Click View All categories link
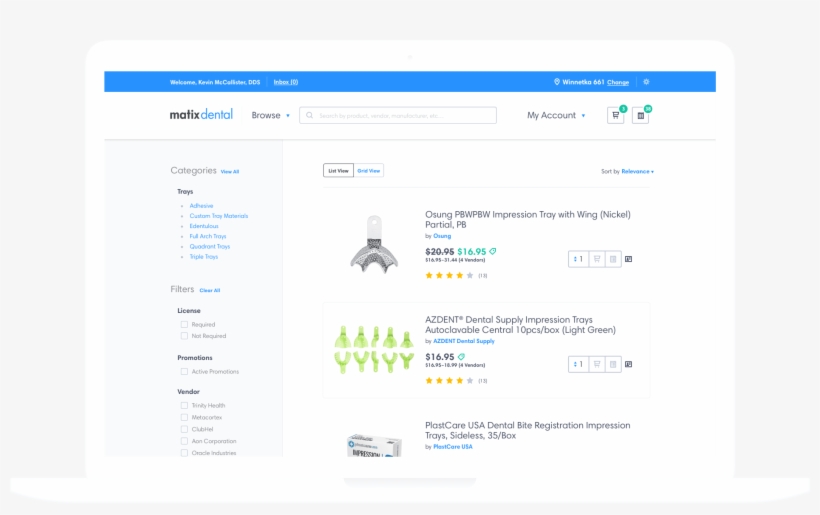This screenshot has width=820, height=515. 230,171
